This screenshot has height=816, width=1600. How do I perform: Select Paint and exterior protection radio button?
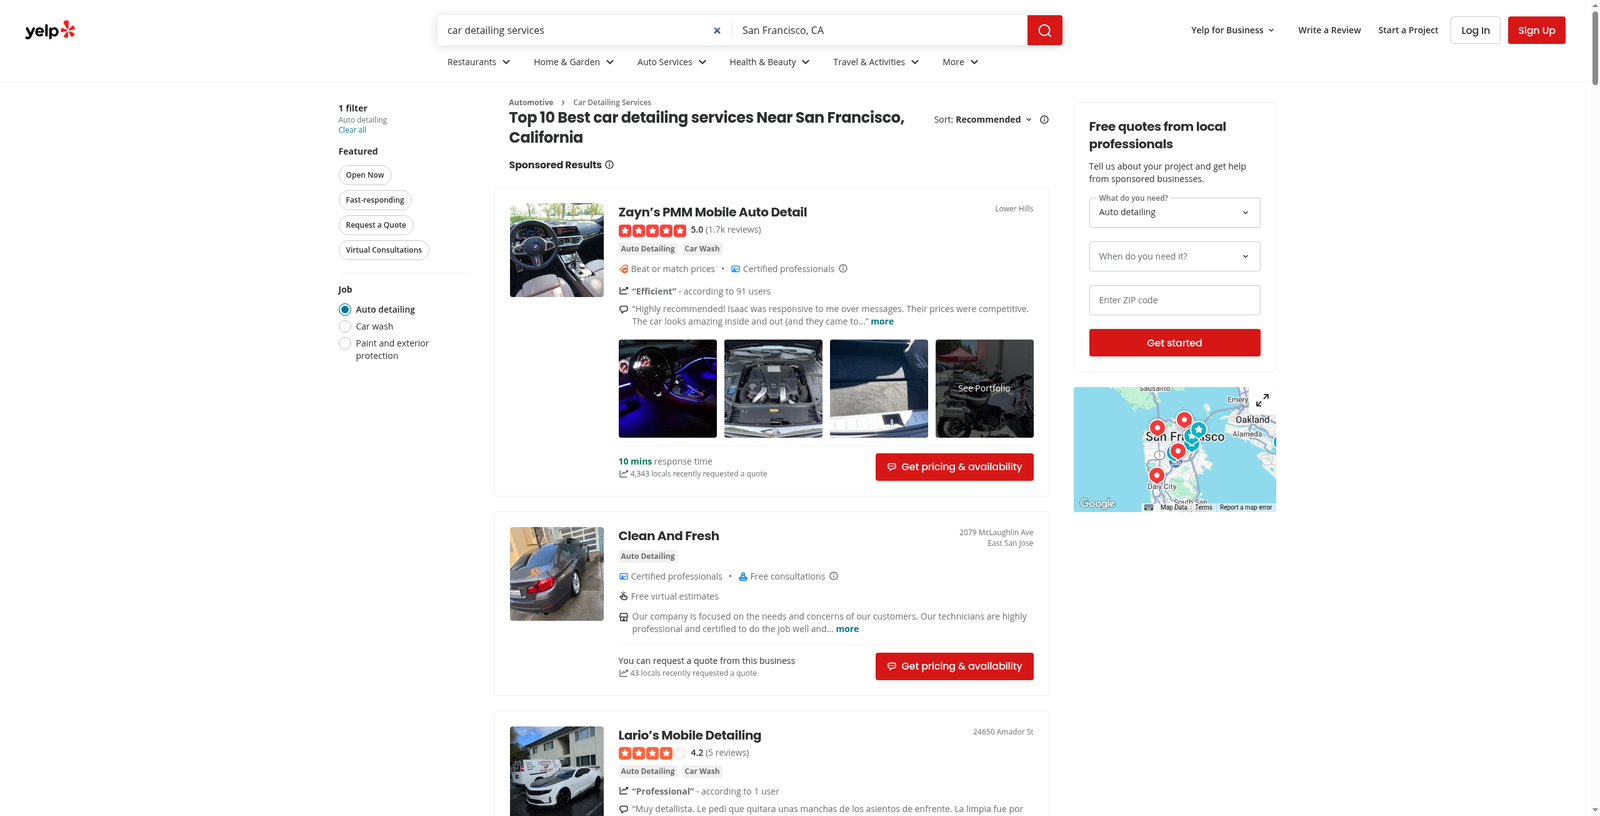(x=345, y=344)
